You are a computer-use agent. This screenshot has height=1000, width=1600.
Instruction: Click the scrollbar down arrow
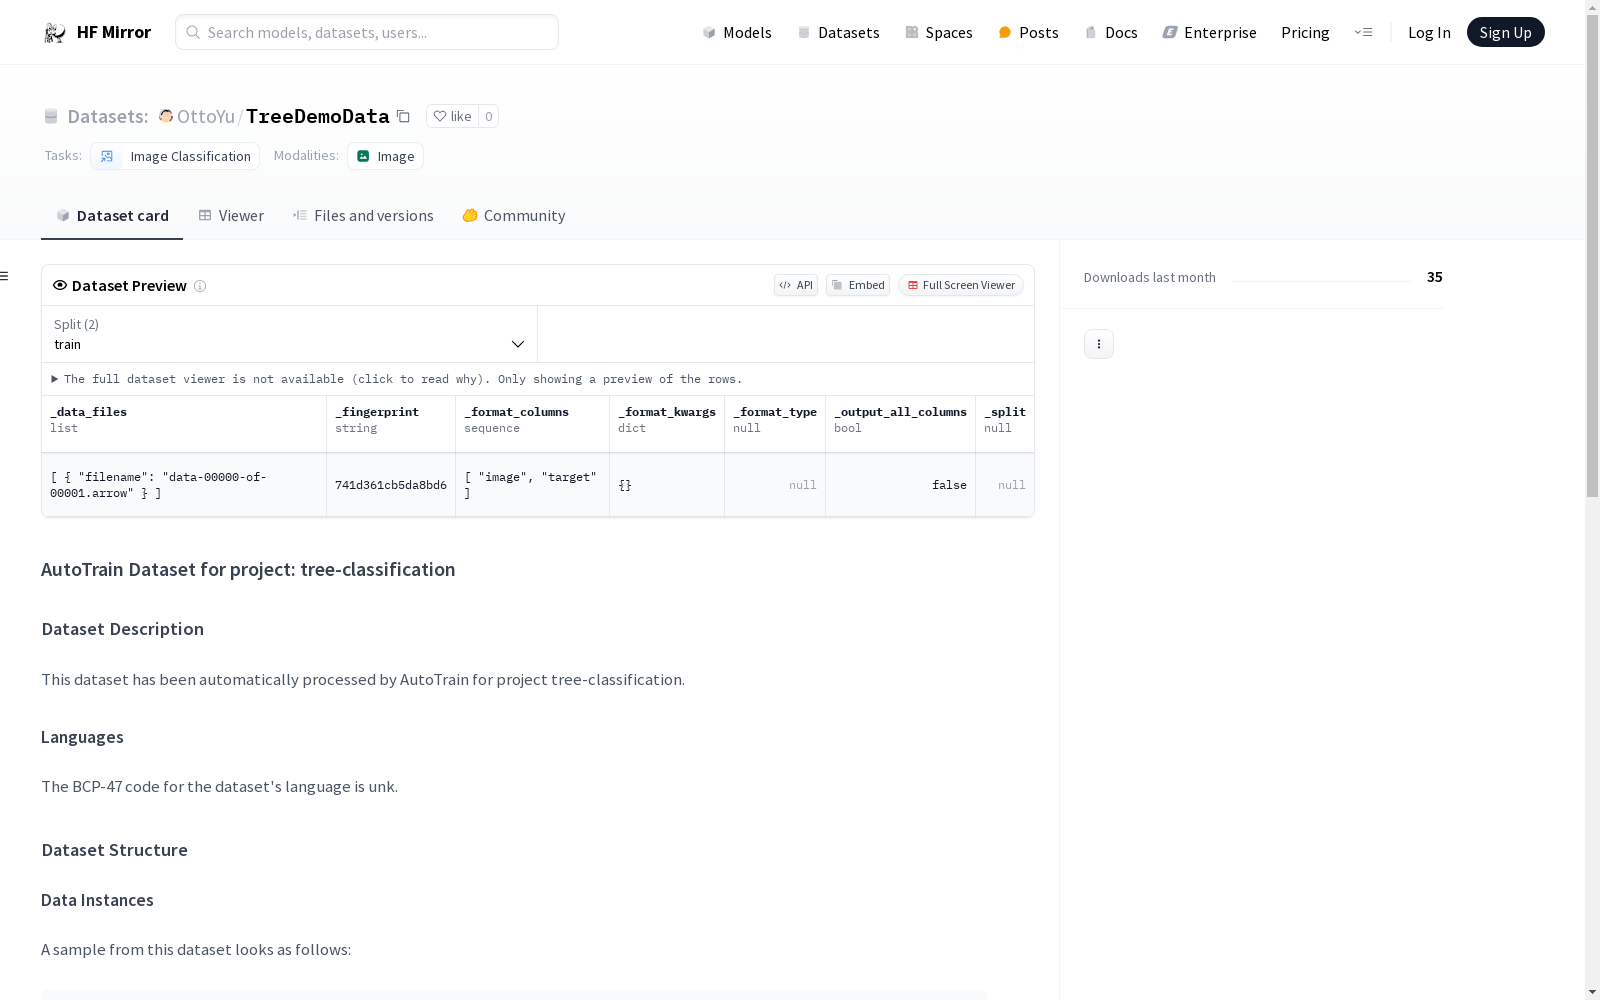coord(1592,992)
